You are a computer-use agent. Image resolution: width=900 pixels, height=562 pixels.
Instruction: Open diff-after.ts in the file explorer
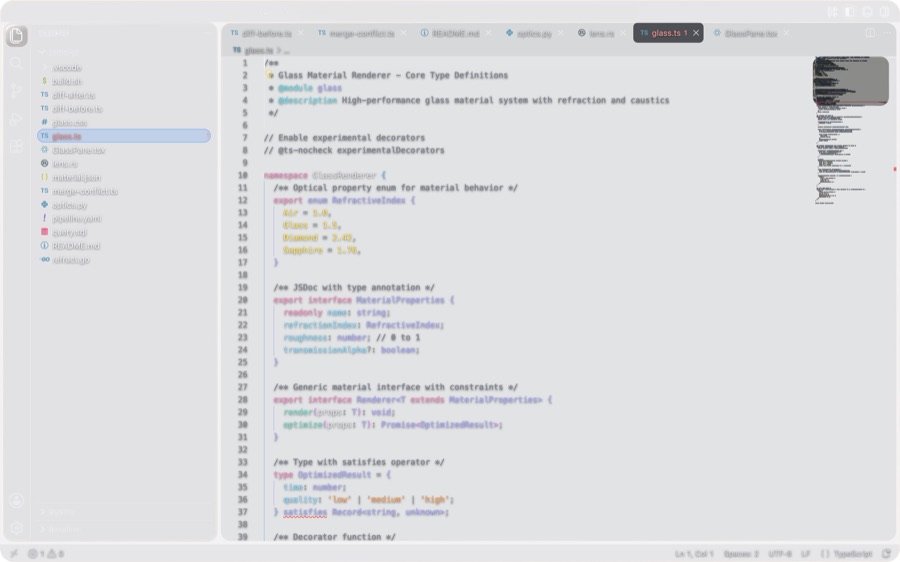tap(123, 95)
